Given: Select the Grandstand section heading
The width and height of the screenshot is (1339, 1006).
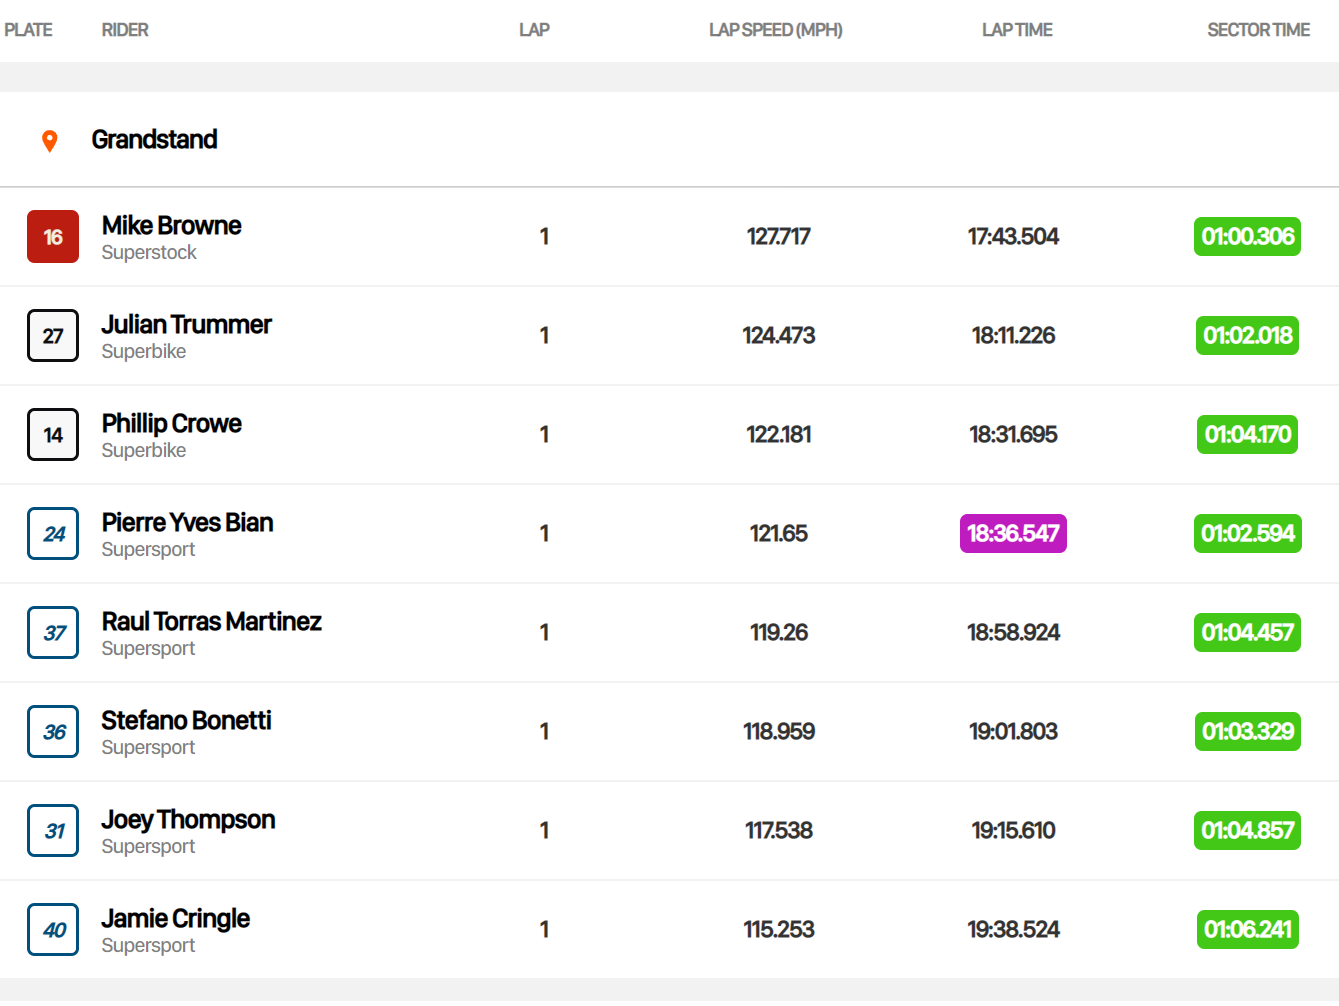Looking at the screenshot, I should 154,140.
